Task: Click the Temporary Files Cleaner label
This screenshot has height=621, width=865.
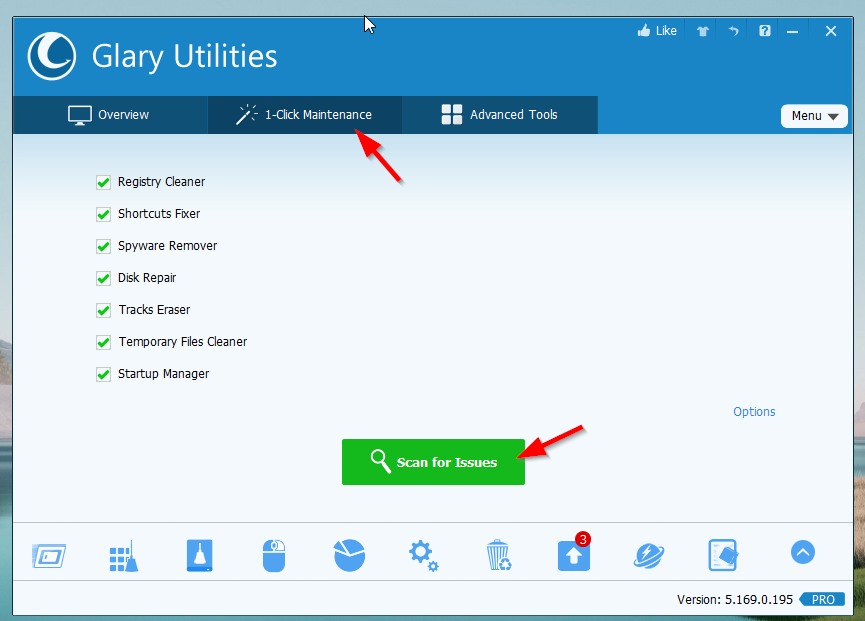Action: pos(183,342)
